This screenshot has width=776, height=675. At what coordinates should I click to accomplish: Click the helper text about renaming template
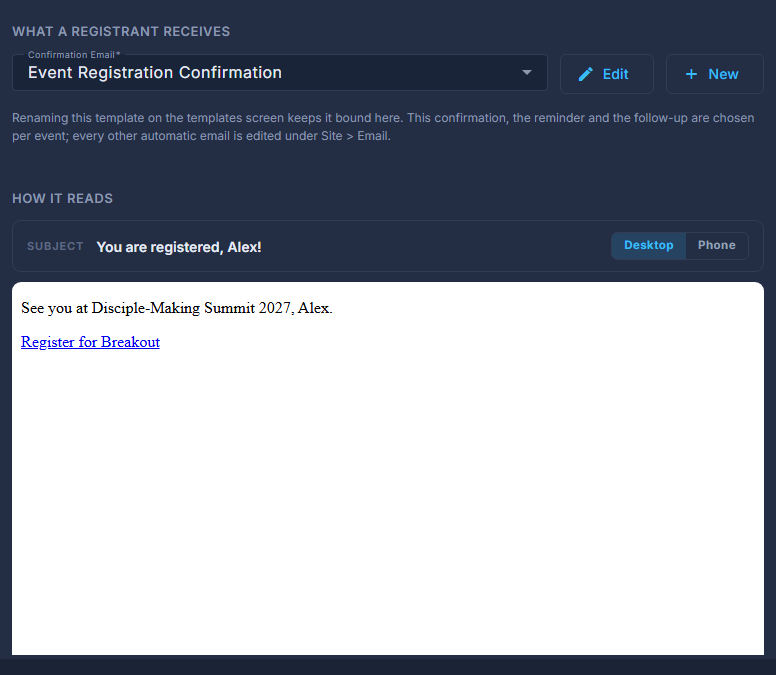coord(383,127)
